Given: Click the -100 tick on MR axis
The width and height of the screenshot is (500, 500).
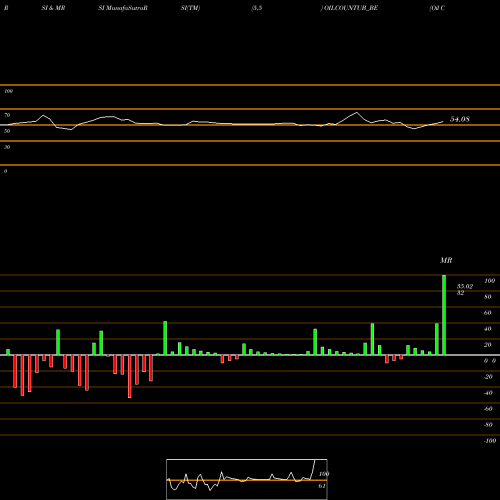Looking at the screenshot, I should click(490, 441).
